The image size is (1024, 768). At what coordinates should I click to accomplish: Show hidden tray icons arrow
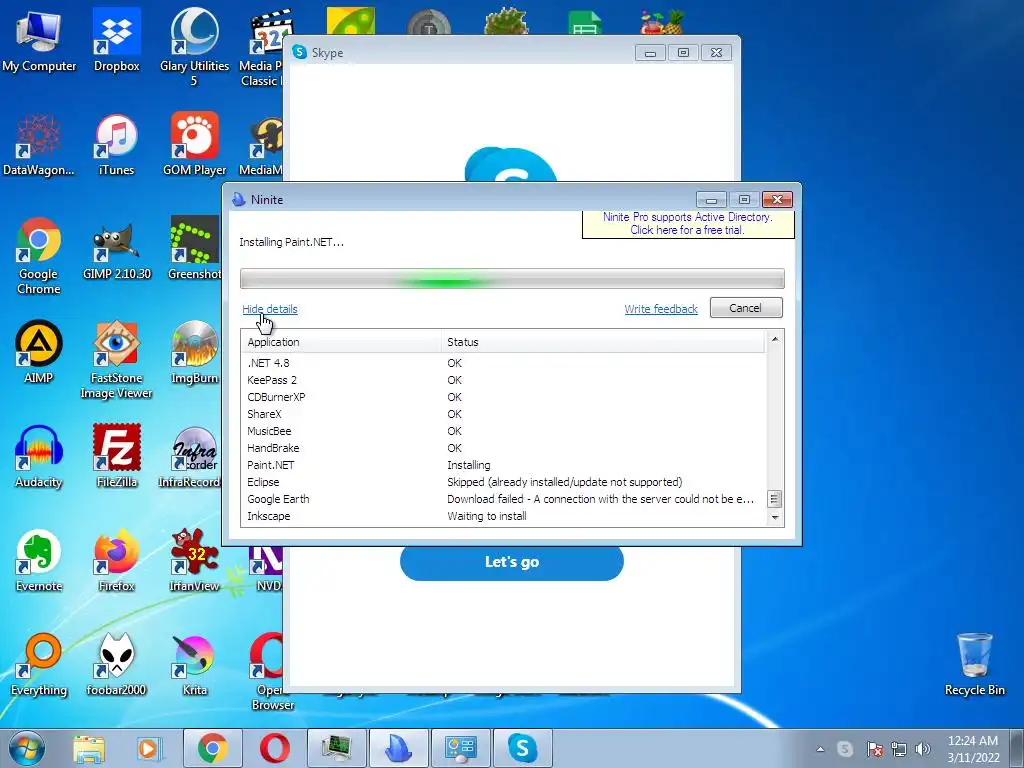(x=820, y=749)
